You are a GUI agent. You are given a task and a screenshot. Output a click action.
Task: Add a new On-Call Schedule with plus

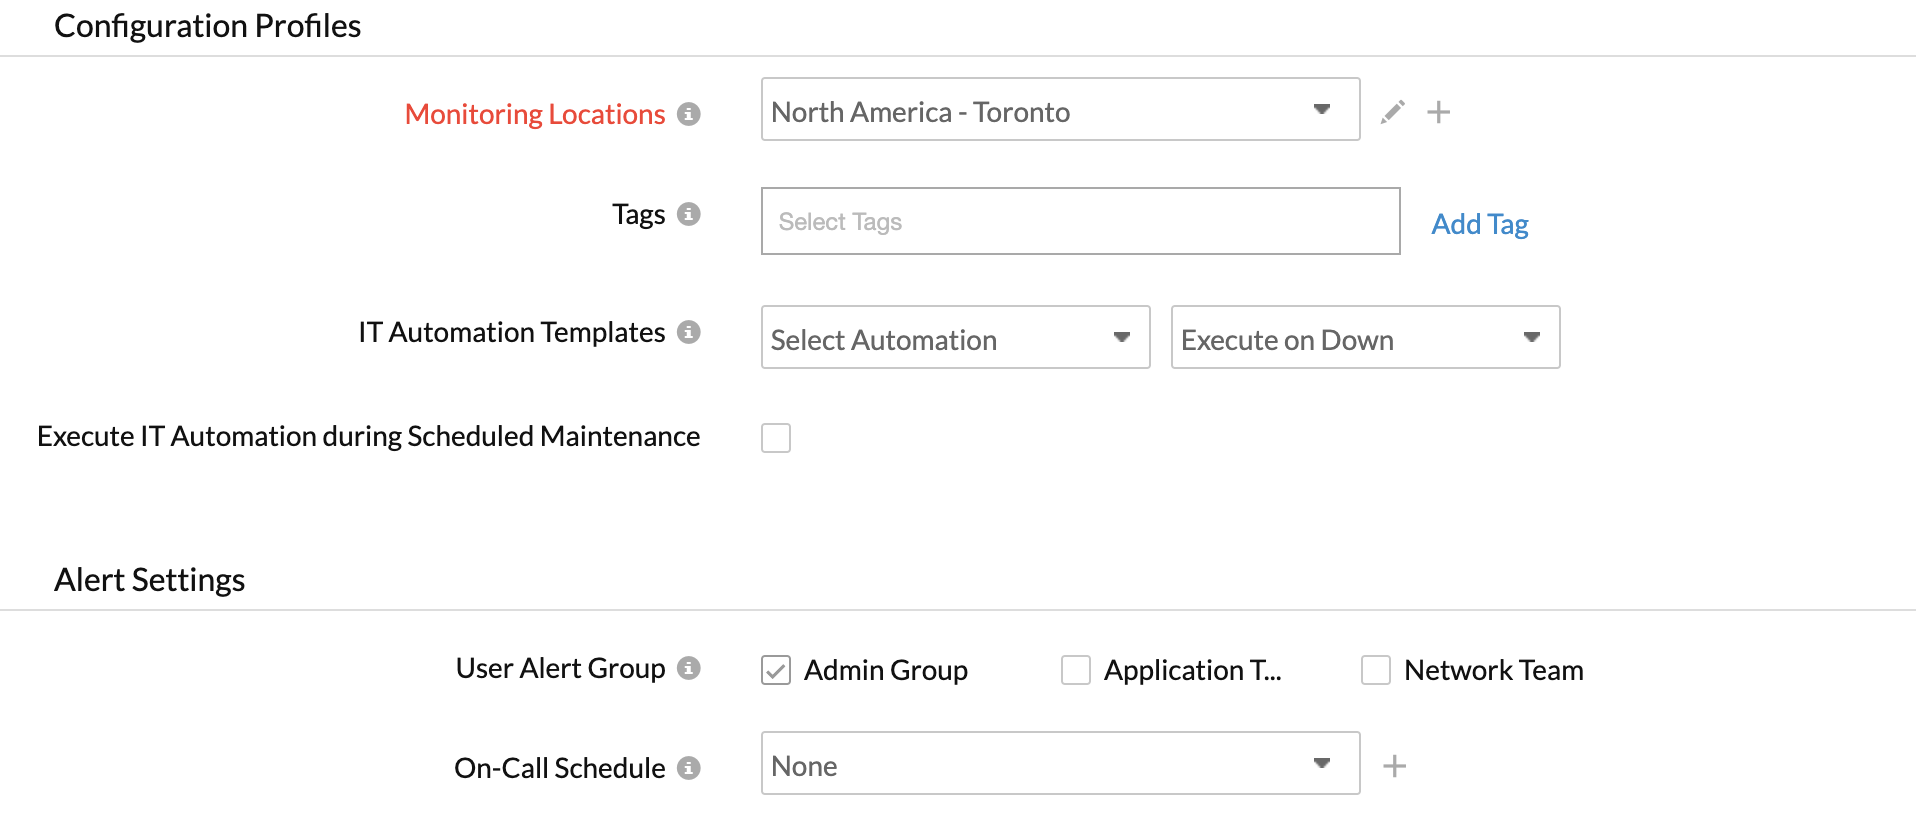1394,766
